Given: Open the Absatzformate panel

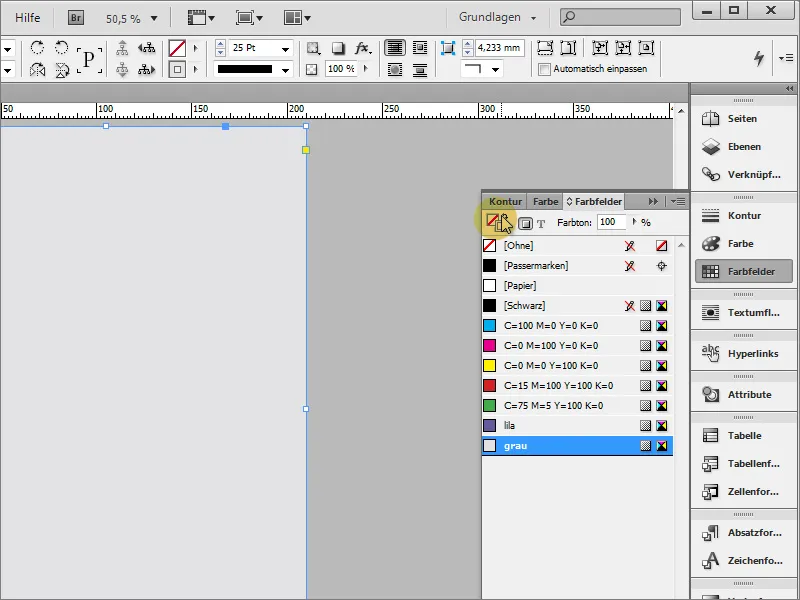Looking at the screenshot, I should (x=743, y=533).
